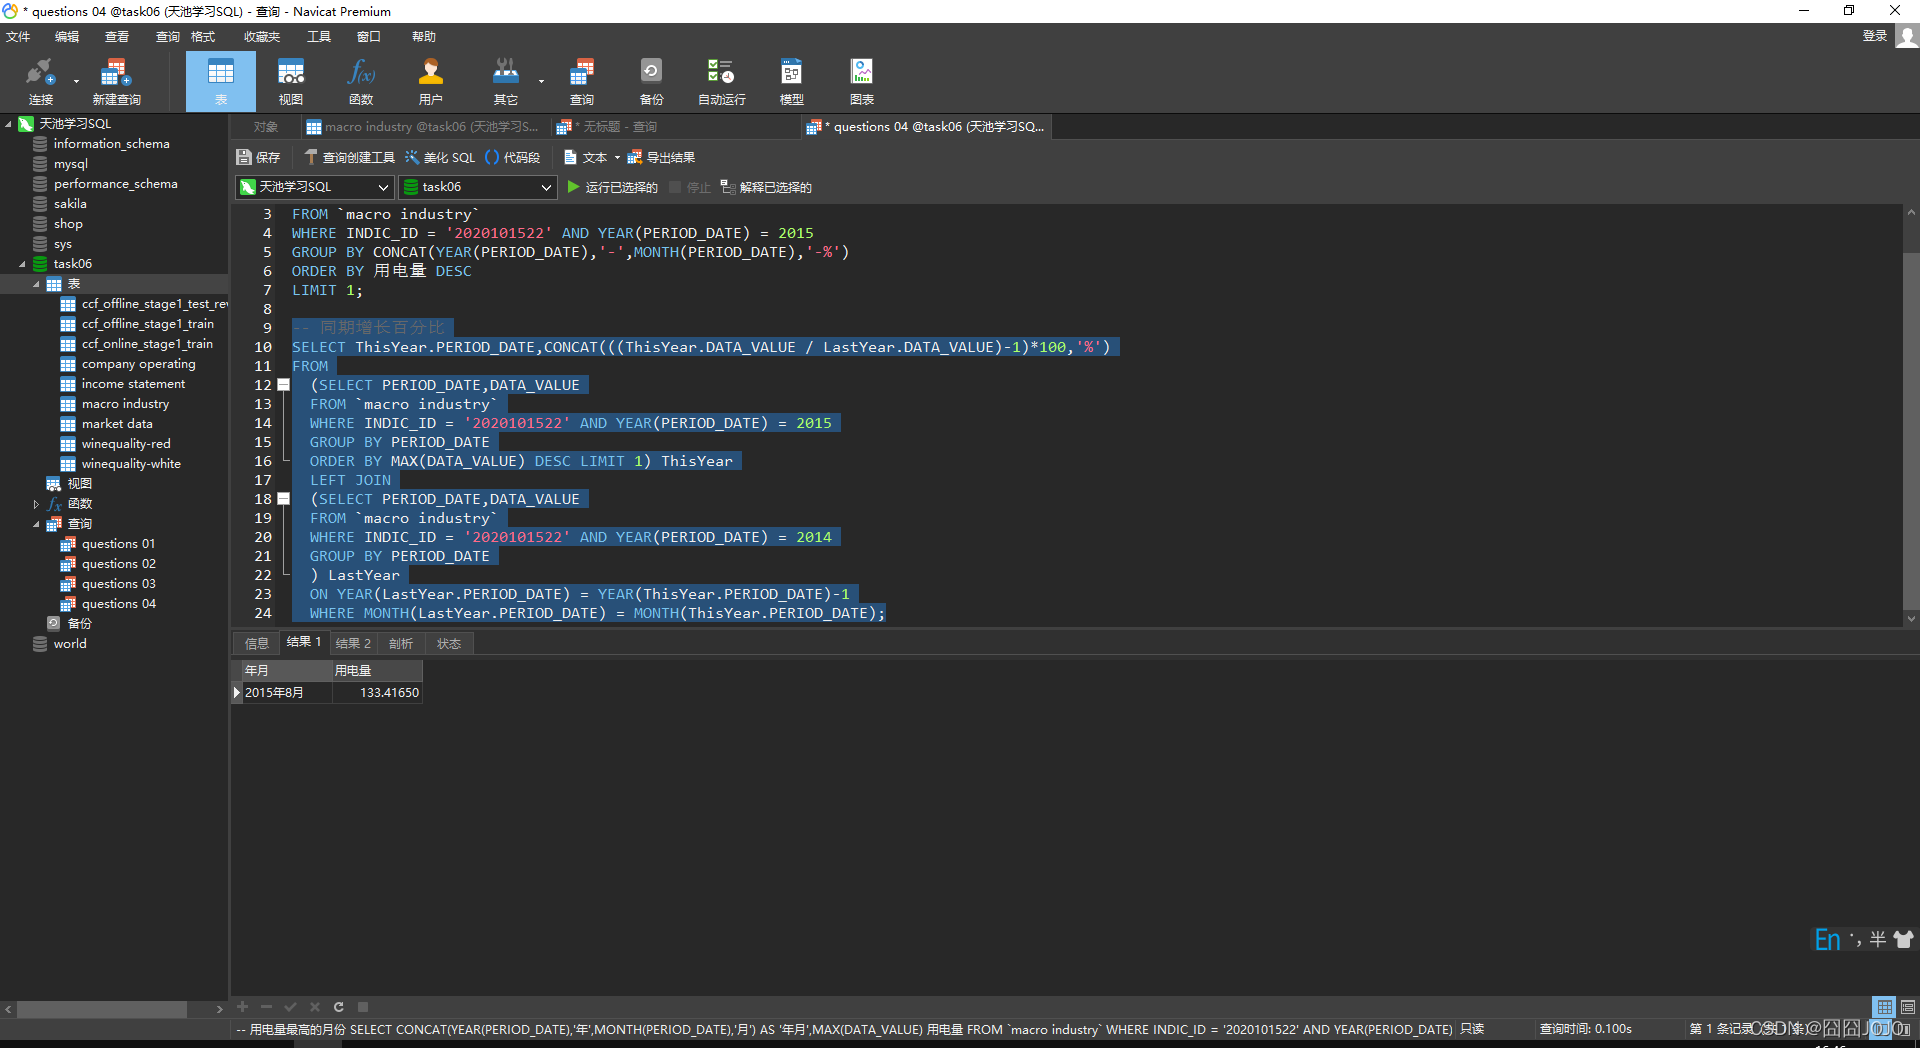This screenshot has width=1920, height=1048.
Task: Select the company operating table
Action: coord(138,364)
